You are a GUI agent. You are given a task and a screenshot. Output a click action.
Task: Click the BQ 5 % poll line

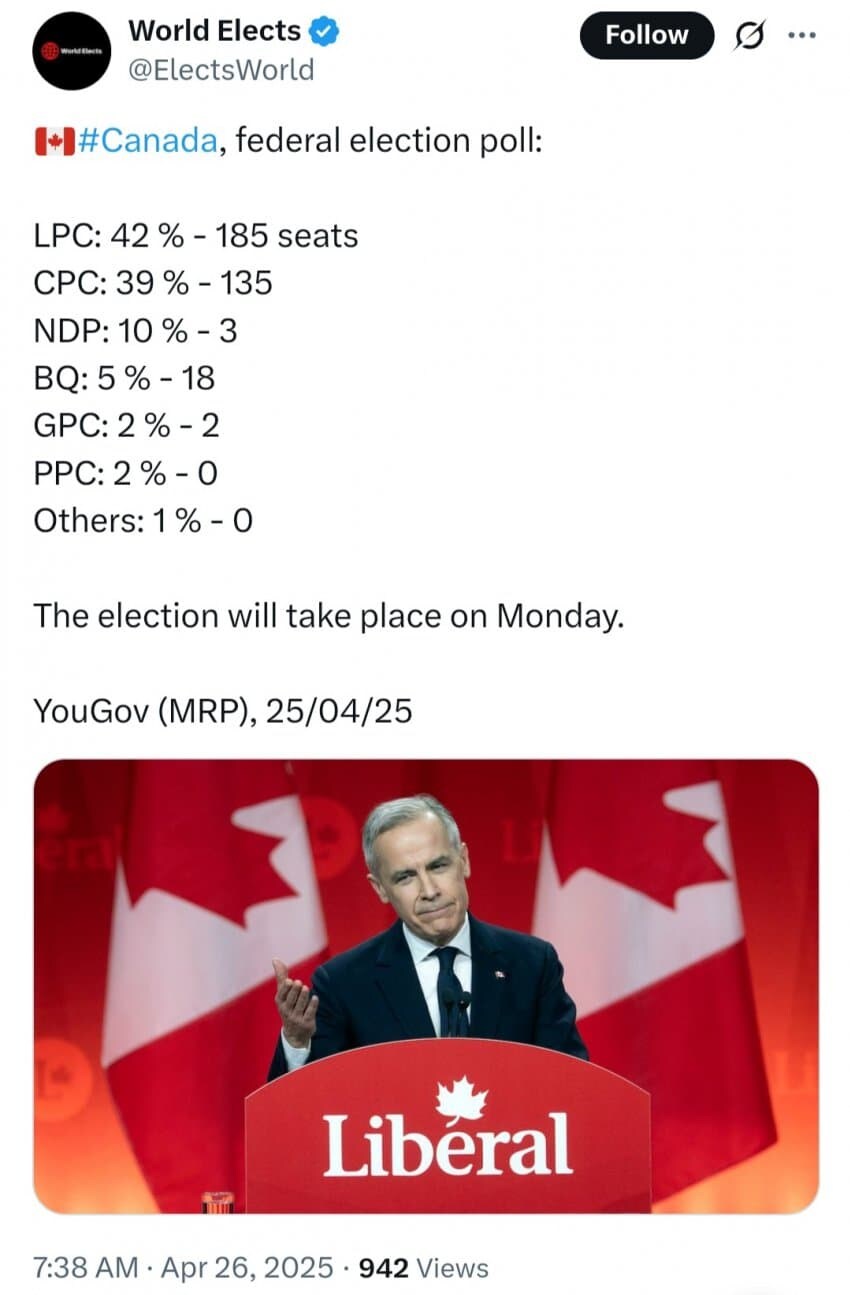pos(124,378)
